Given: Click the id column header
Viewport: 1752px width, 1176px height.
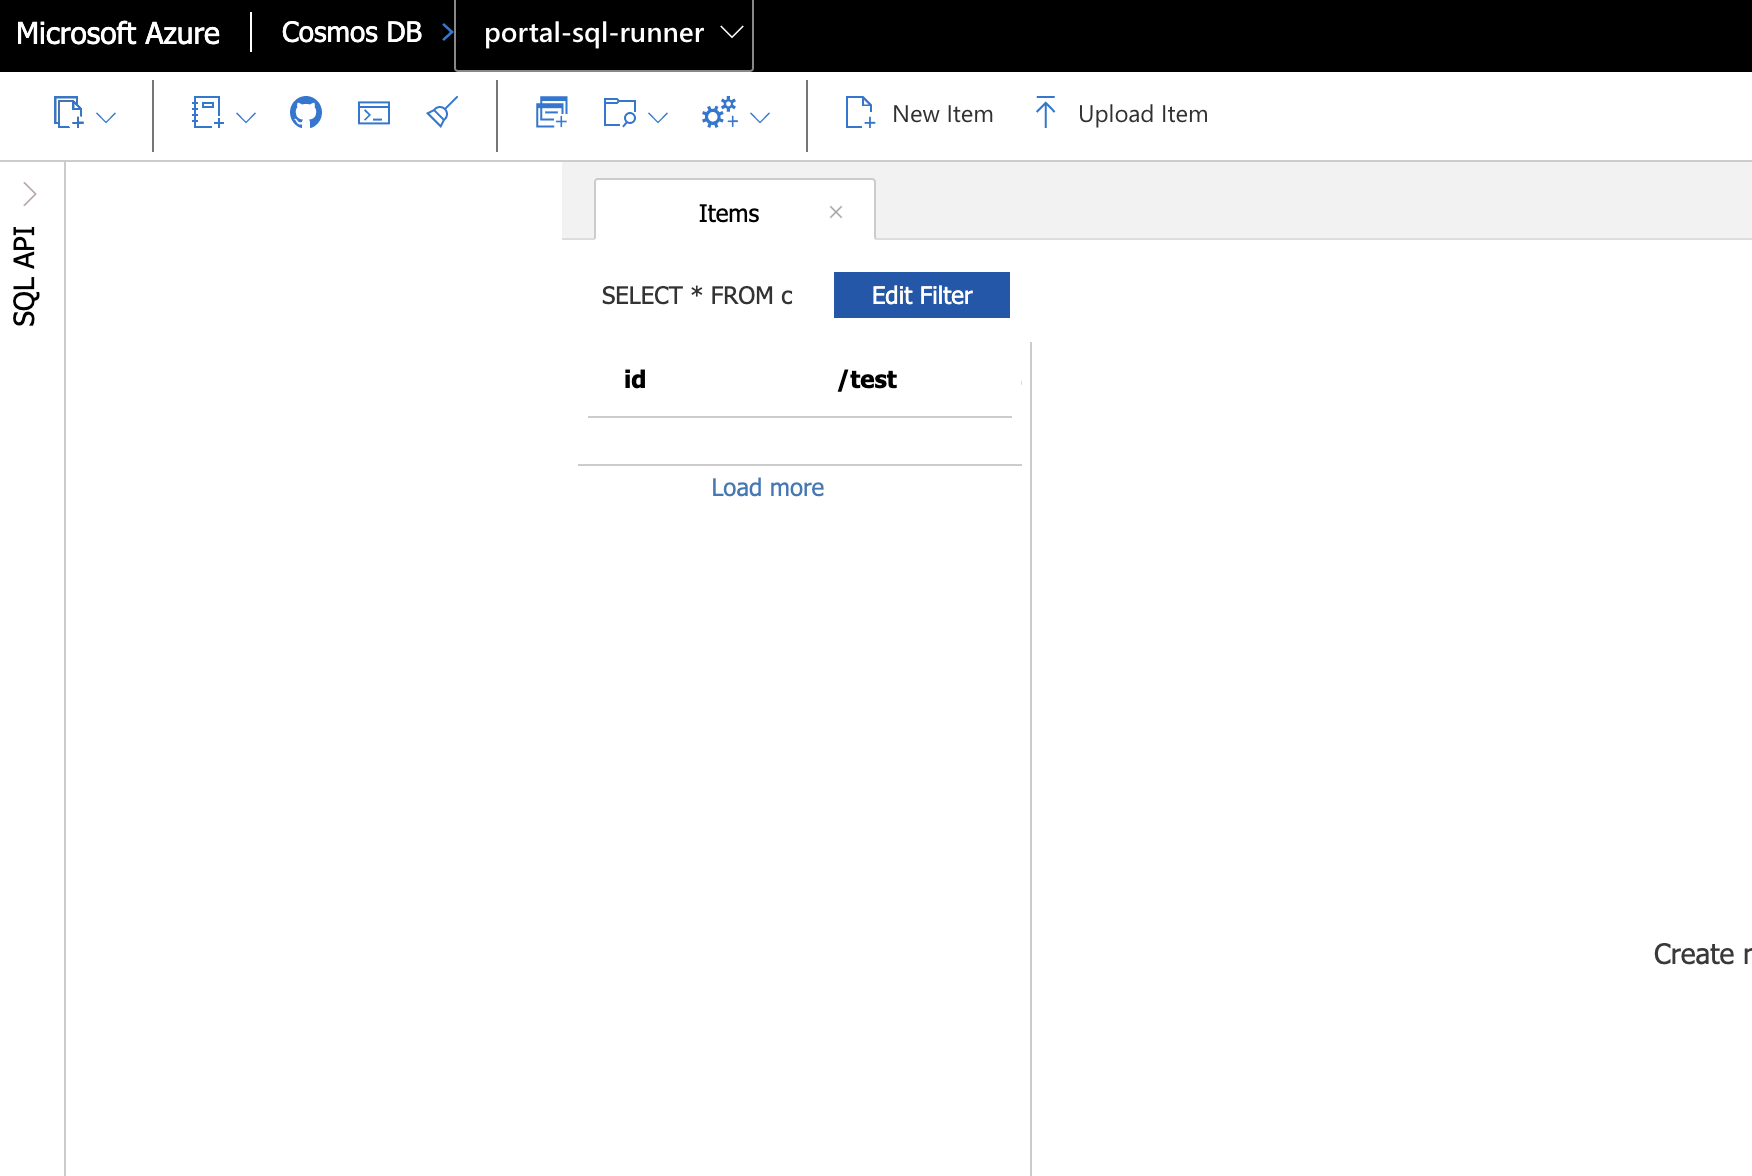Looking at the screenshot, I should click(635, 380).
